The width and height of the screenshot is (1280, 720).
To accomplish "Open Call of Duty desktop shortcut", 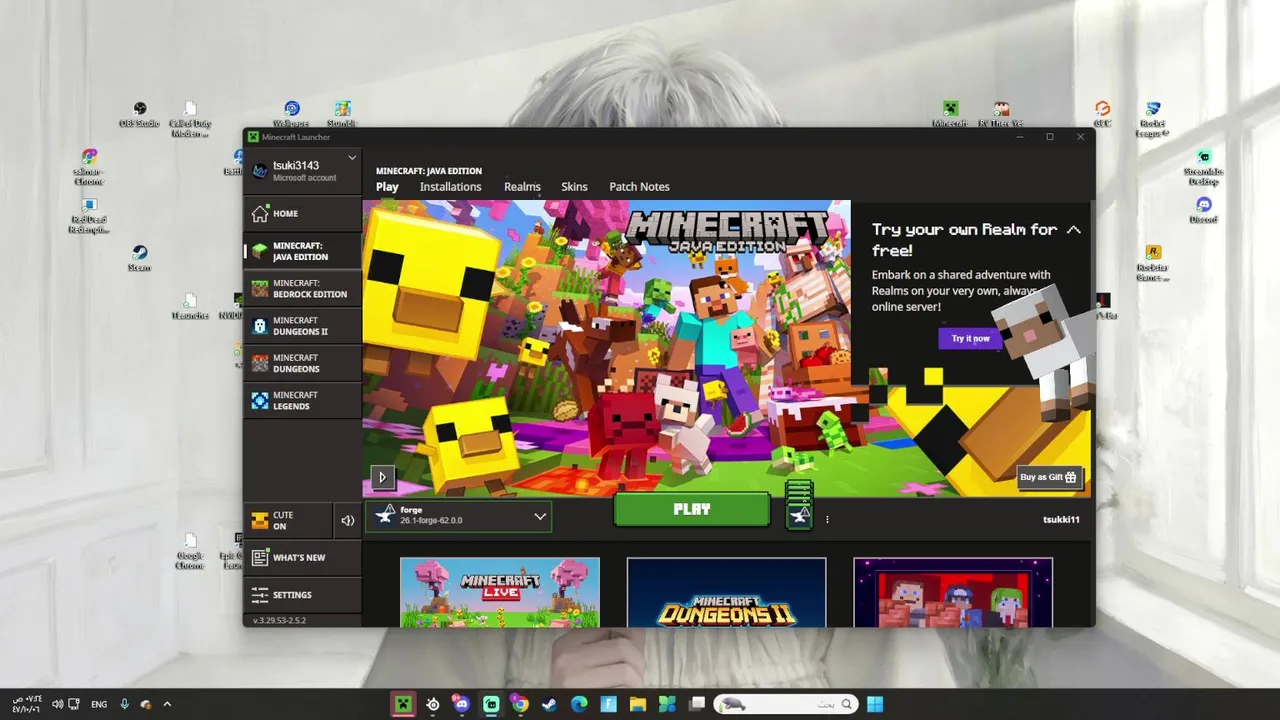I will [190, 118].
